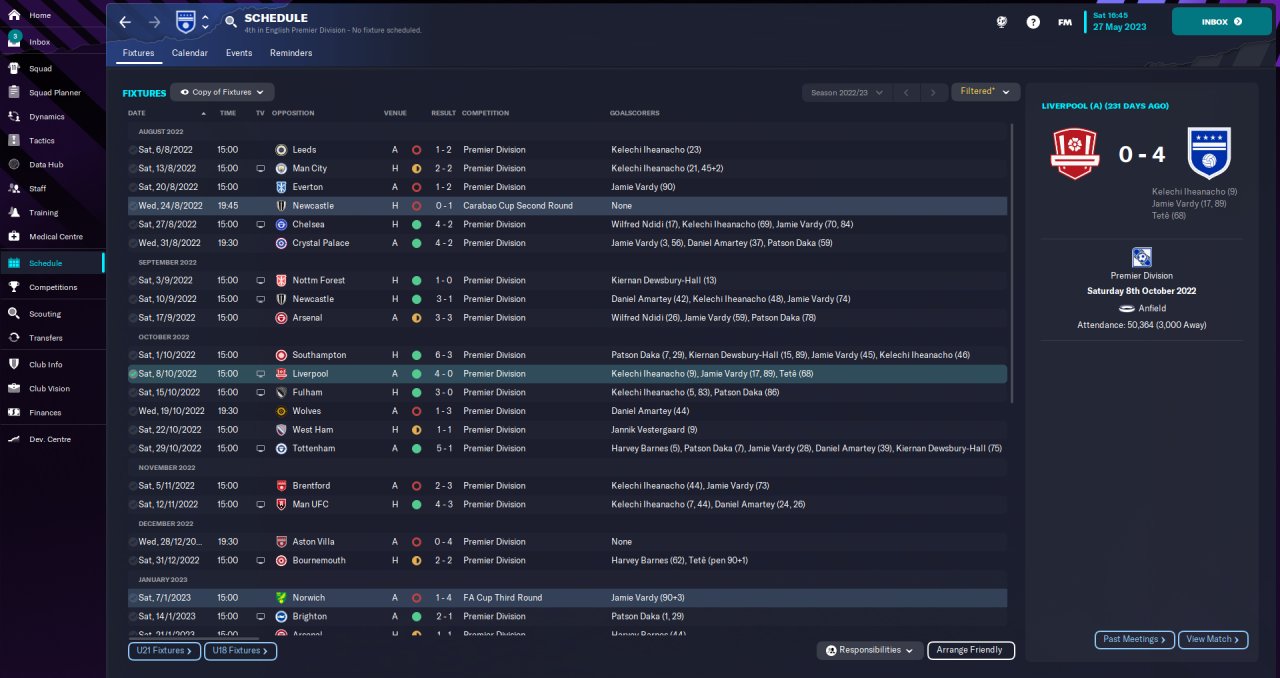Go to the Staff section

pos(38,188)
